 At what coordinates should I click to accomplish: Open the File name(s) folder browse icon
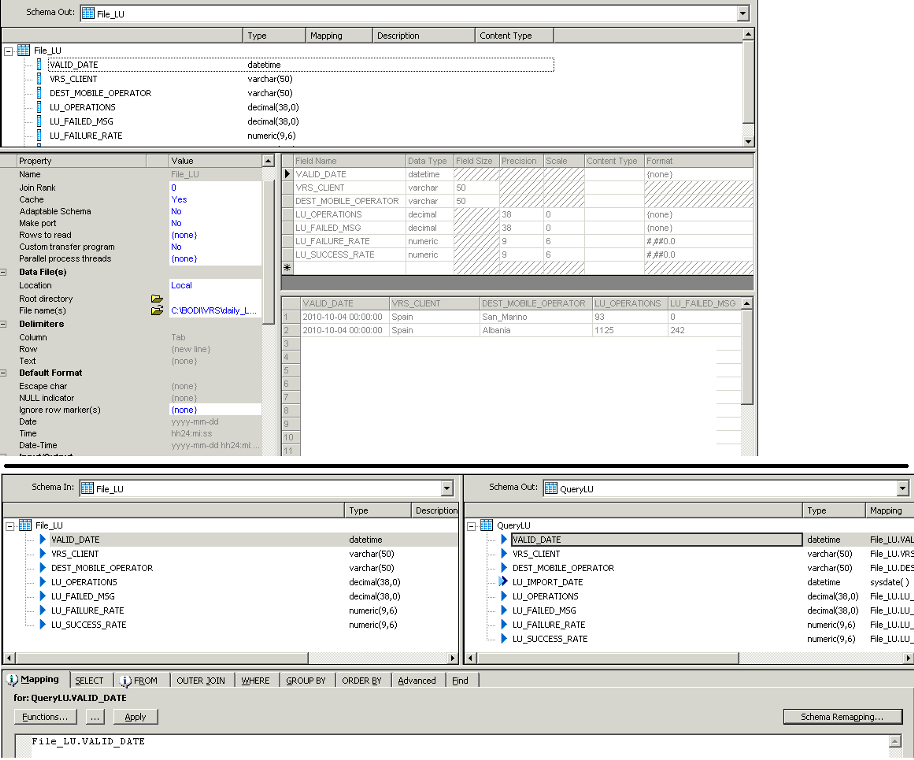156,311
